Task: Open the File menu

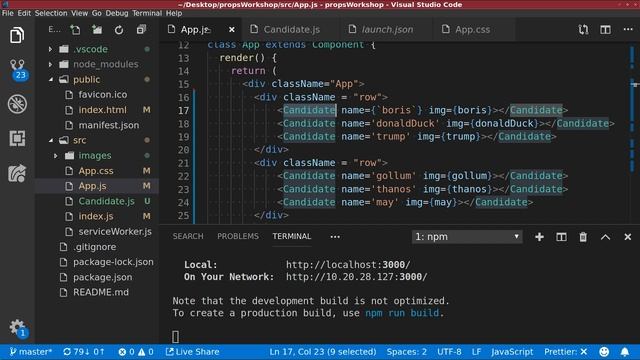Action: [x=7, y=13]
